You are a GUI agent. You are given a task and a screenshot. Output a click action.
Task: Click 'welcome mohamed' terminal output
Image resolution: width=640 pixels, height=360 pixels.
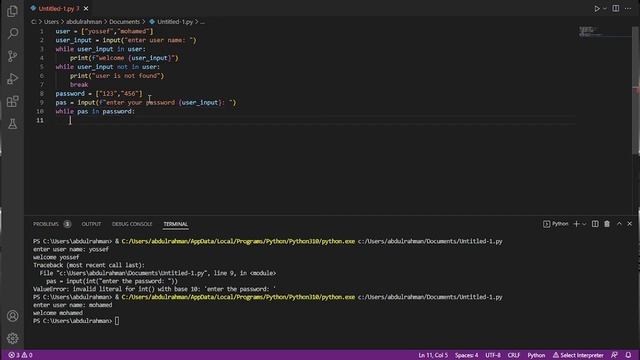[58, 313]
